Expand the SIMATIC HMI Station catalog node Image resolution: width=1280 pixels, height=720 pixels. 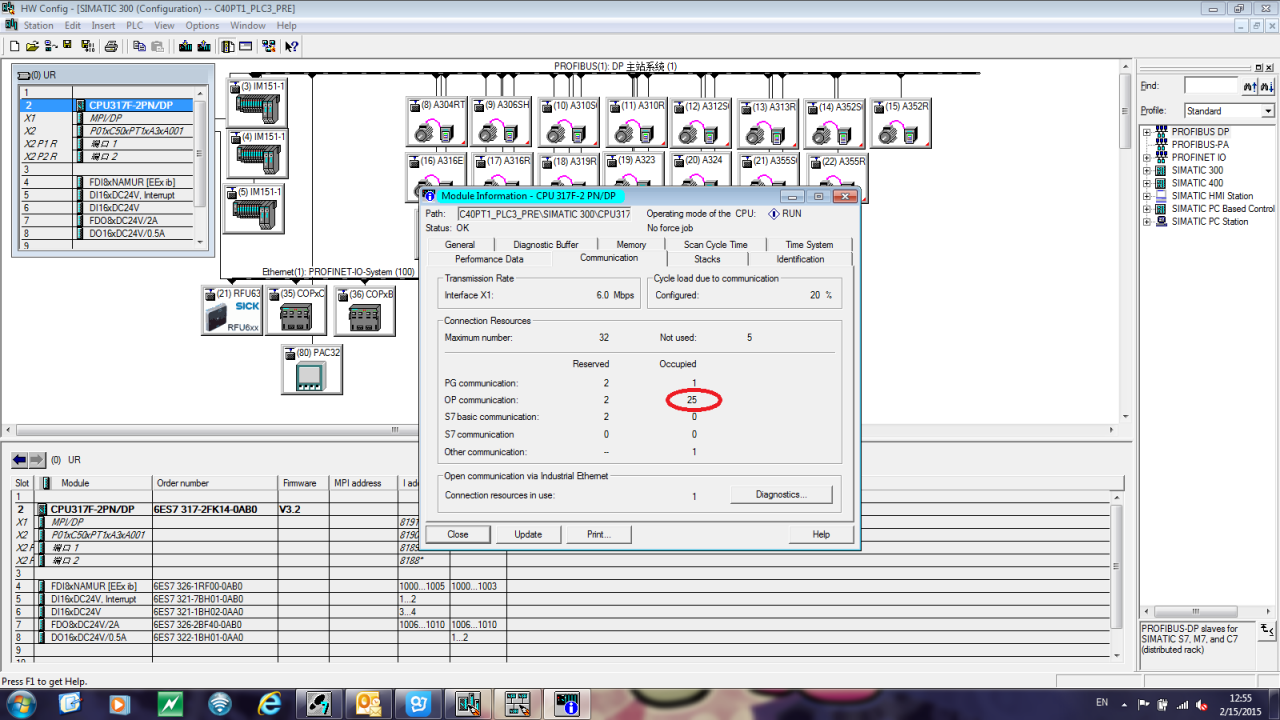coord(1147,197)
